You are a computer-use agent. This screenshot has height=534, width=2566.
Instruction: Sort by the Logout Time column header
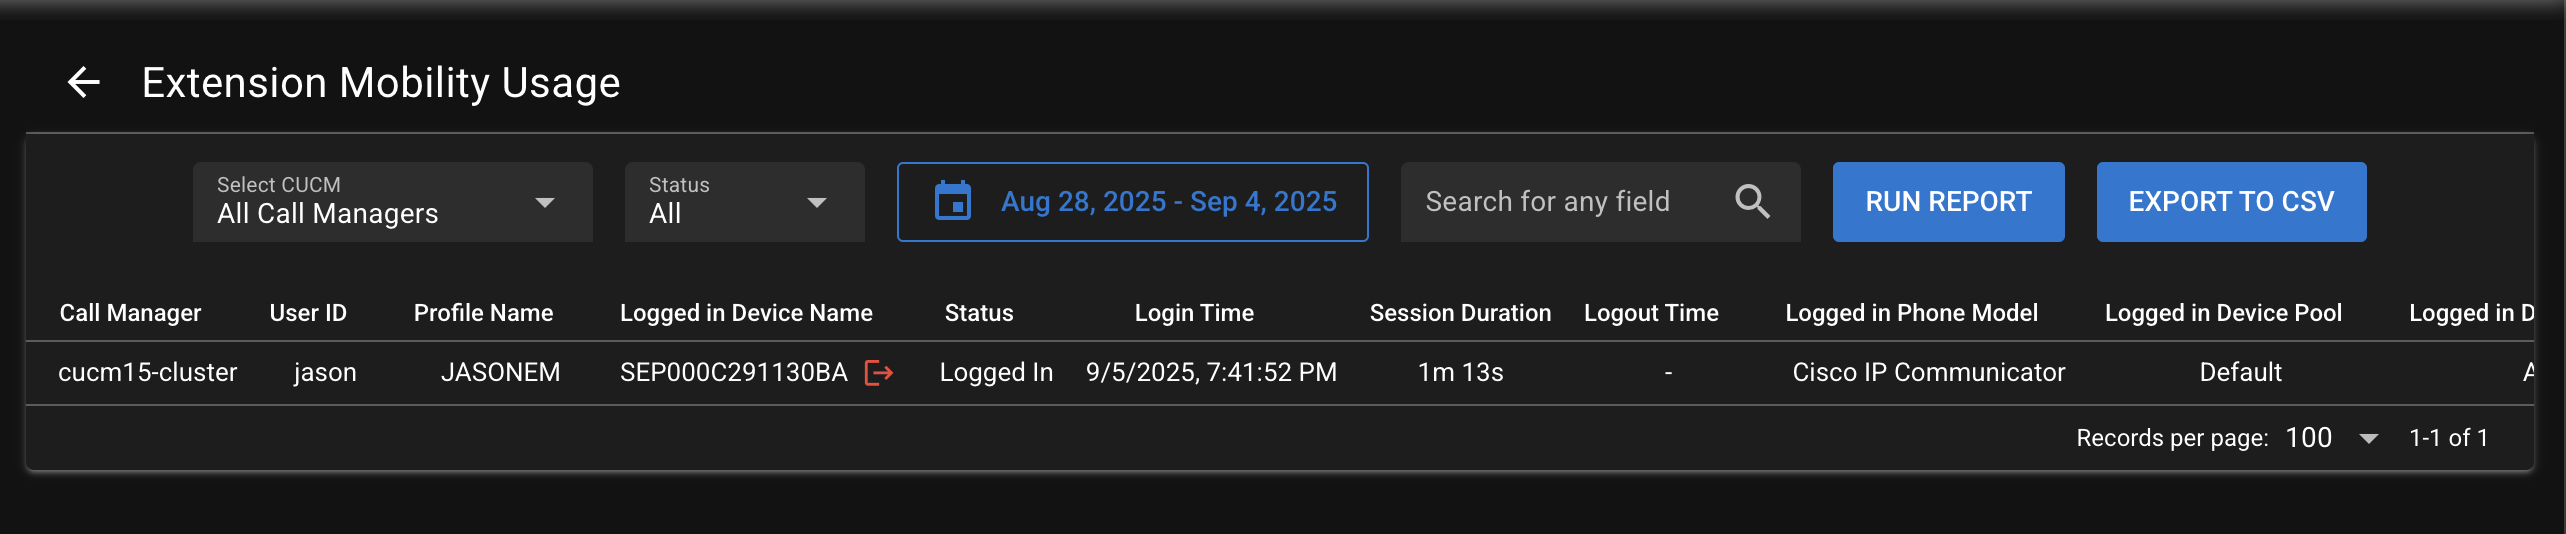pos(1651,313)
